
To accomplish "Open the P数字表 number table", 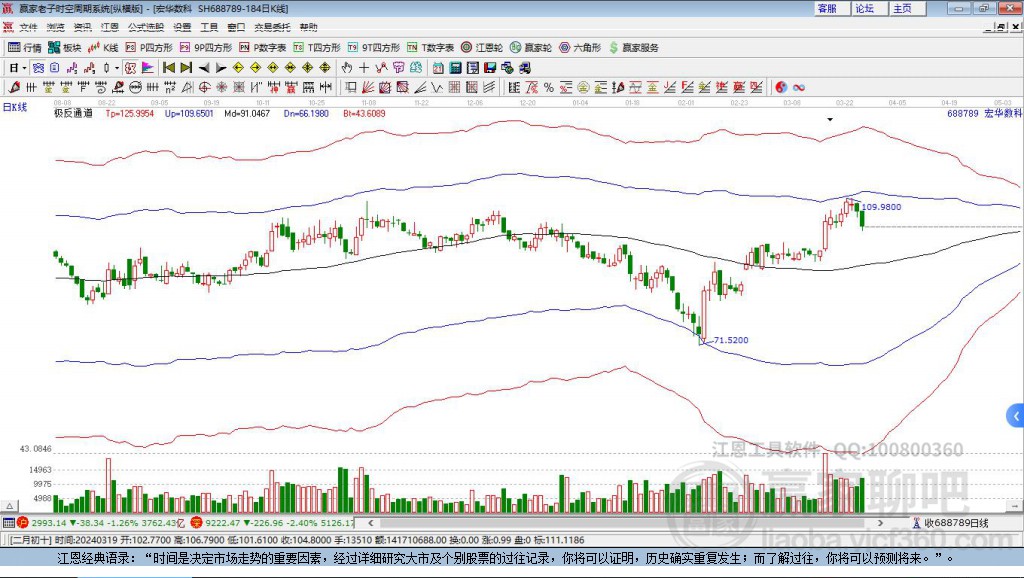I will click(x=262, y=48).
